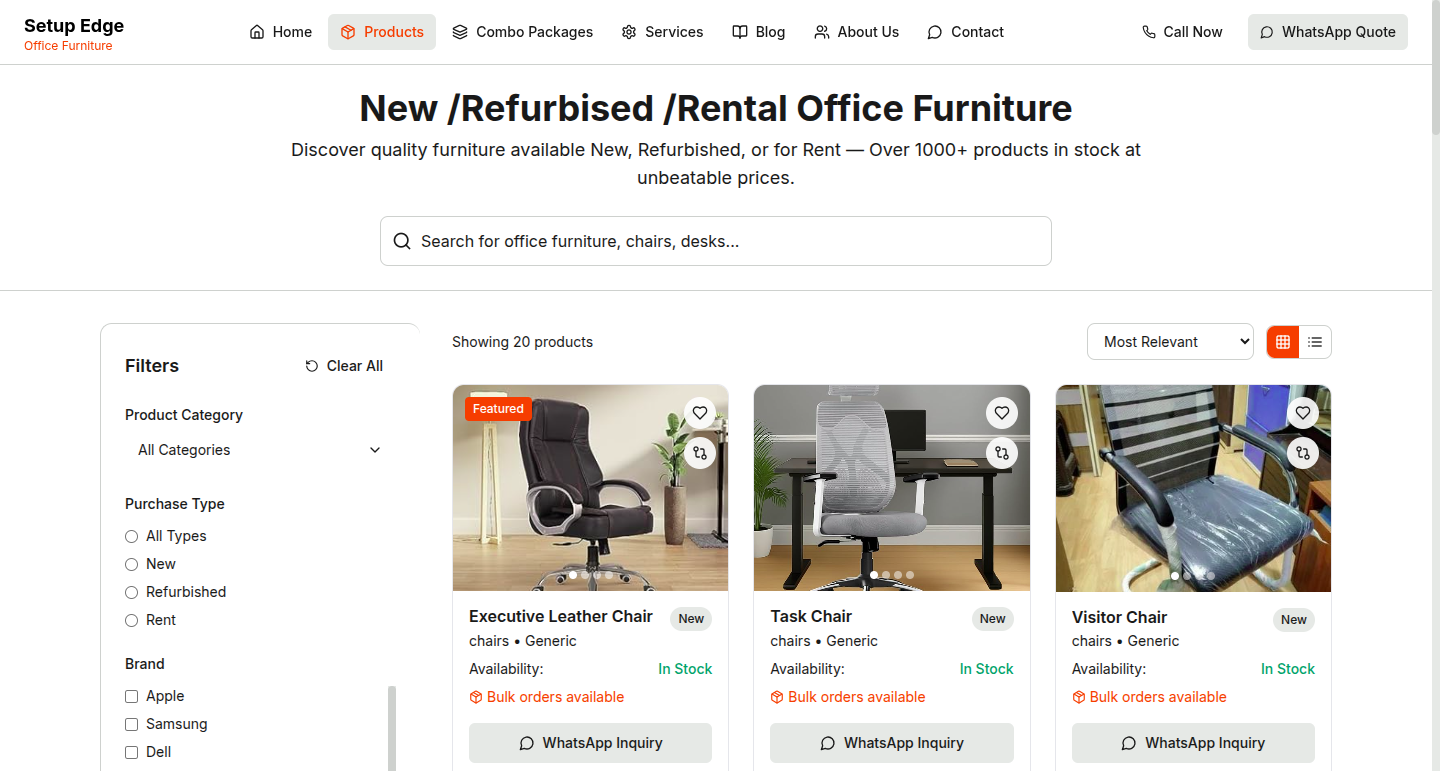This screenshot has width=1440, height=771.
Task: Click compare icon on Visitor Chair card
Action: coord(1303,453)
